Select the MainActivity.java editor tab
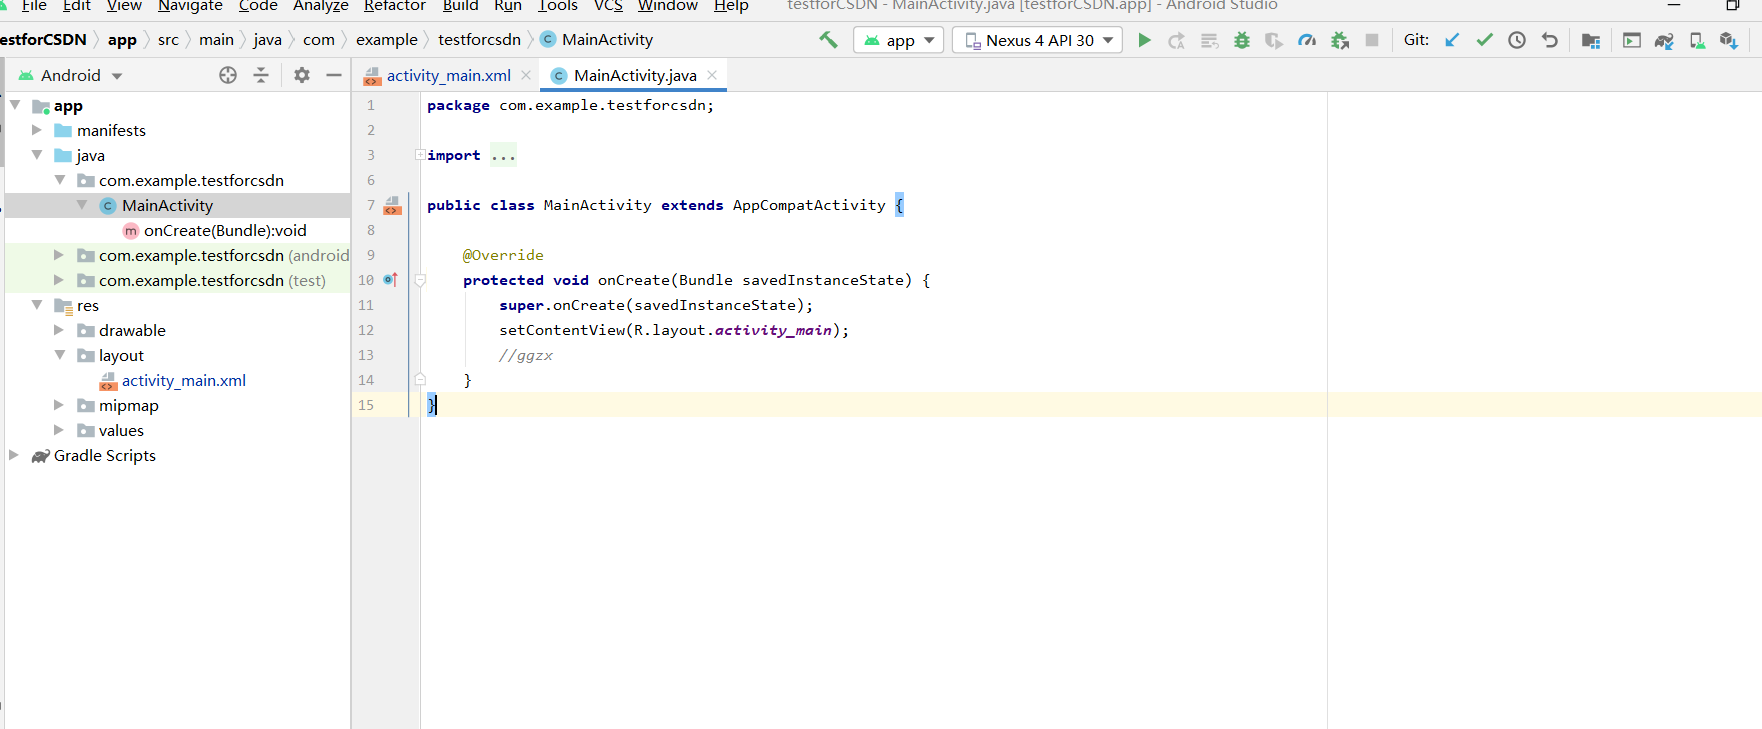Screen dimensions: 1762x729 635,75
